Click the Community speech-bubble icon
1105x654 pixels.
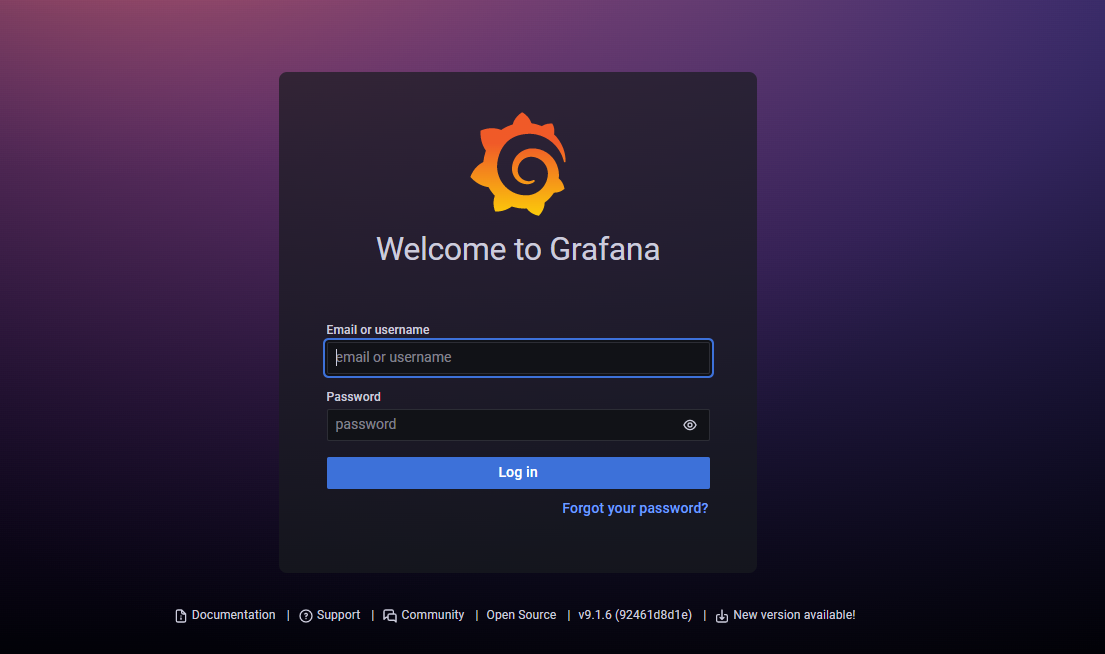click(x=389, y=615)
